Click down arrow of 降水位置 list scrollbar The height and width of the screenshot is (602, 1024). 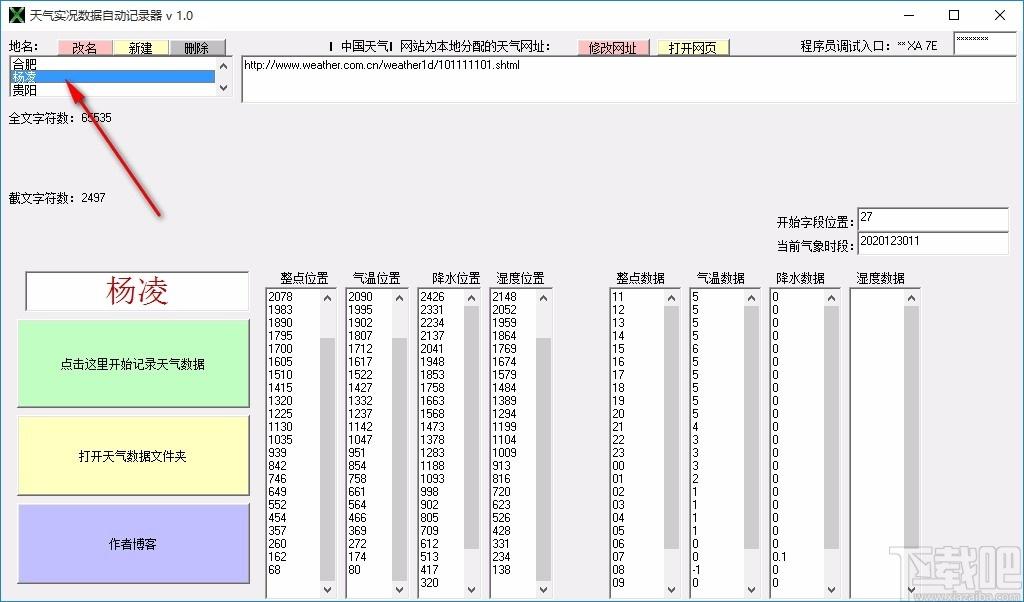[472, 589]
